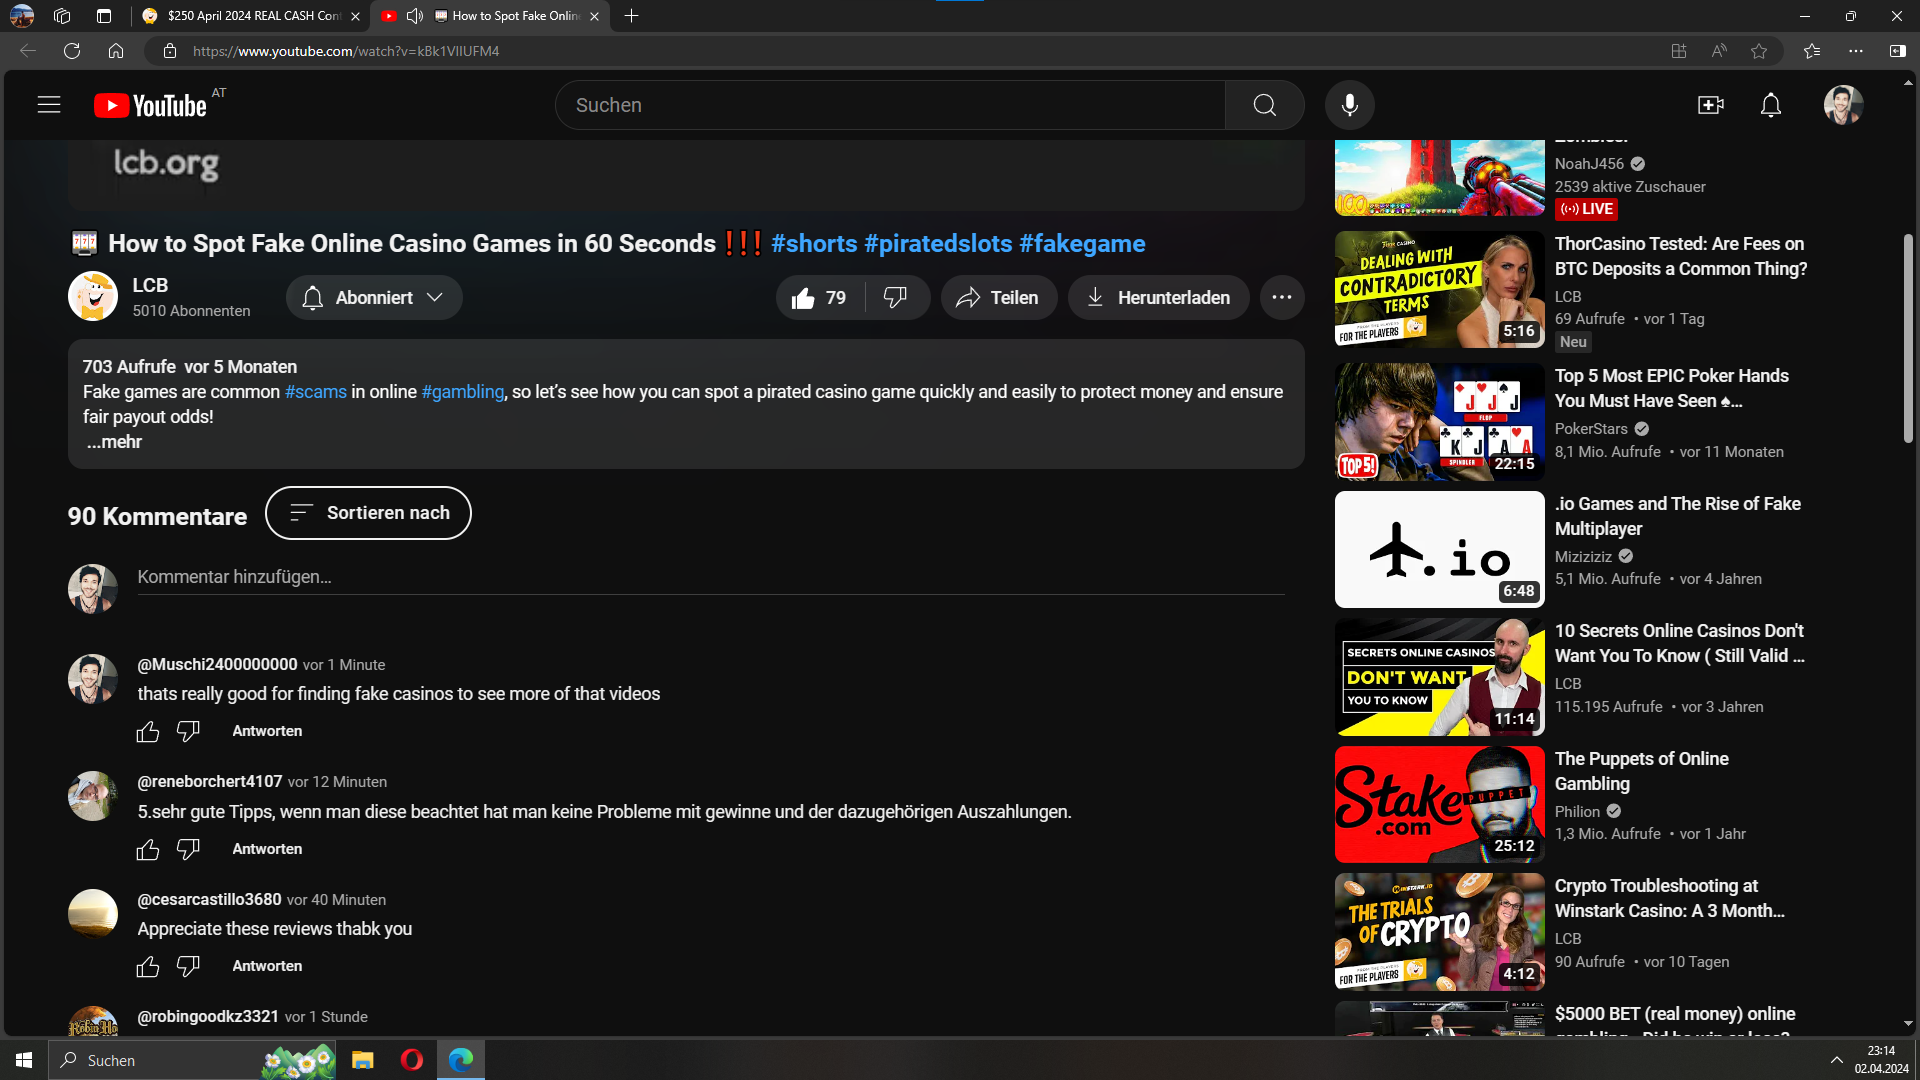Expand description with ...mehr
This screenshot has height=1080, width=1920.
[114, 442]
